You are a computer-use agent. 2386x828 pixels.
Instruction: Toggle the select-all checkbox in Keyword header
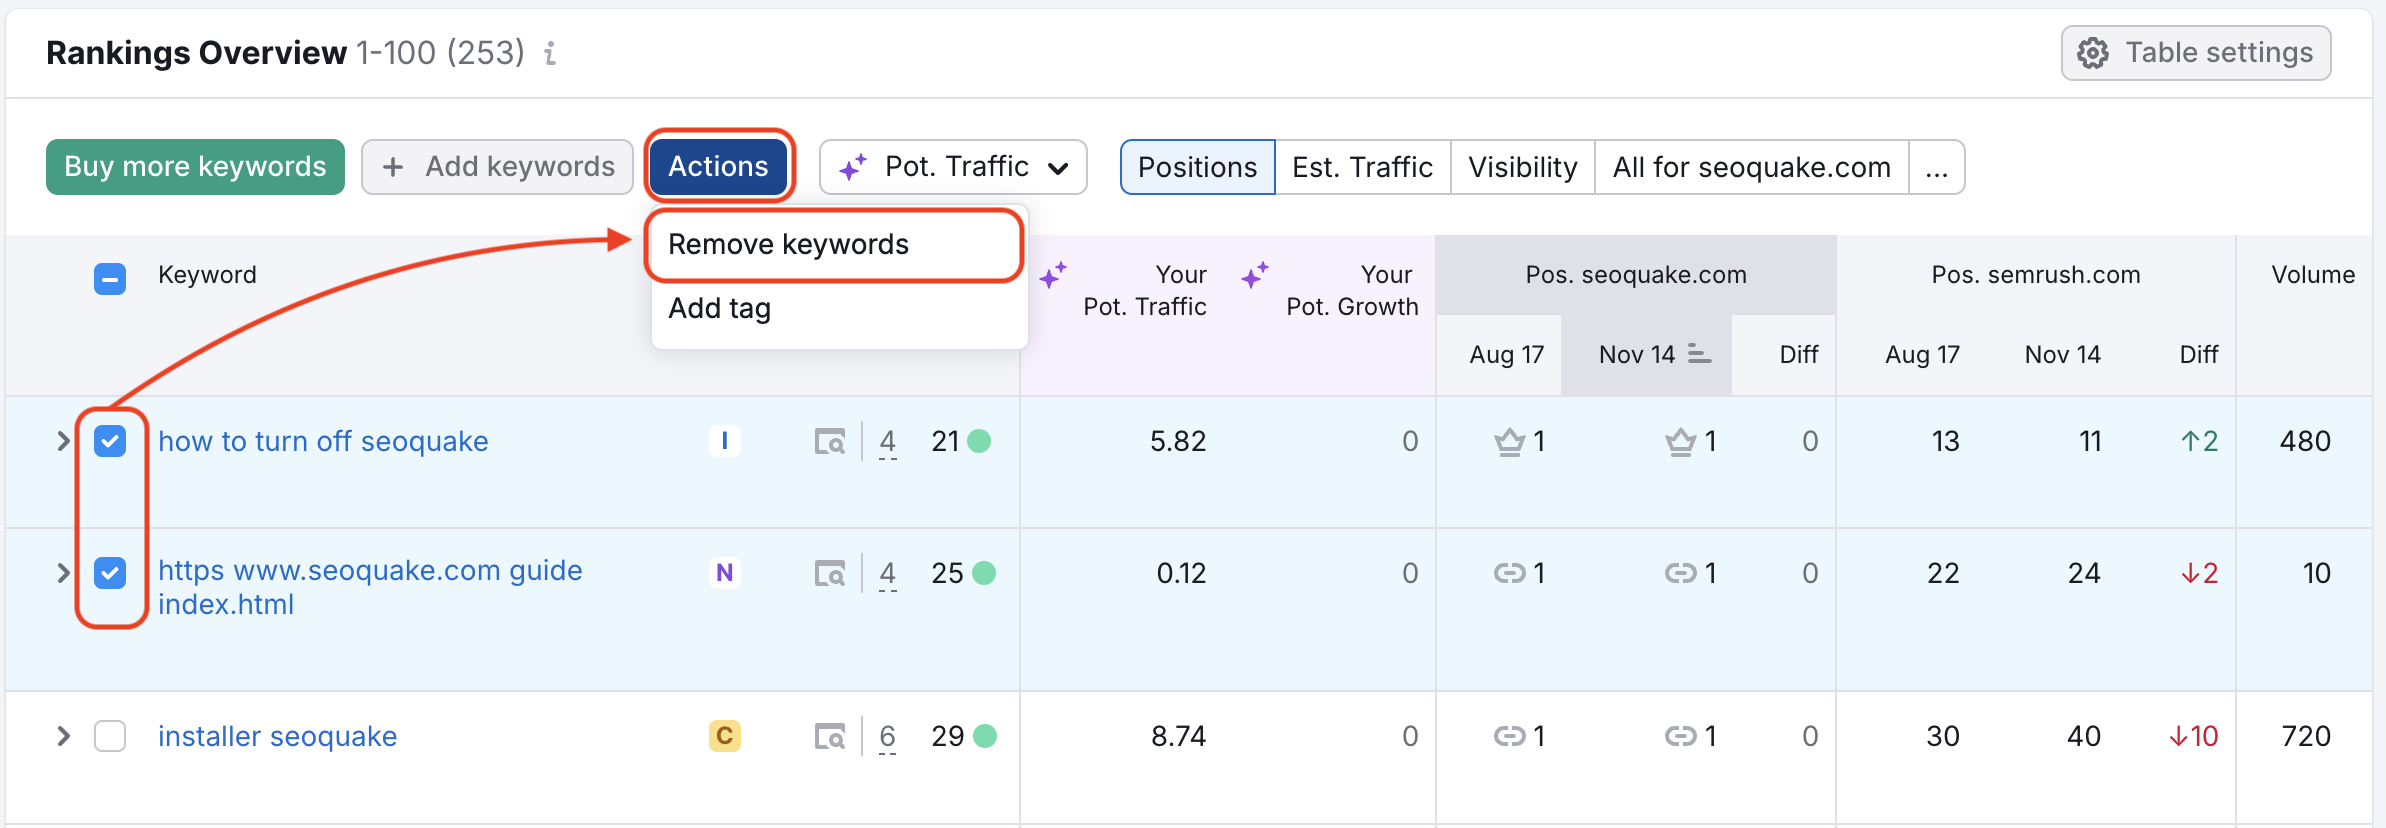pos(110,279)
